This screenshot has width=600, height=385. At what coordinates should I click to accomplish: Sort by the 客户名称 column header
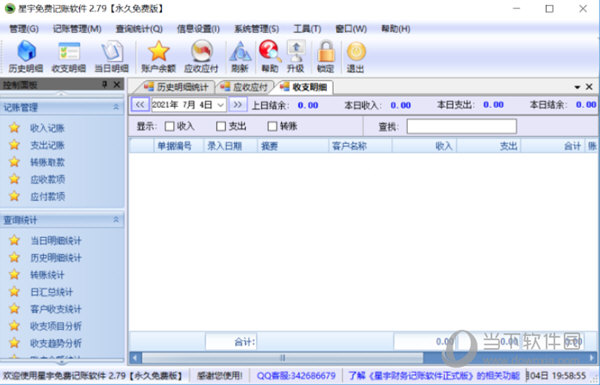pyautogui.click(x=360, y=146)
